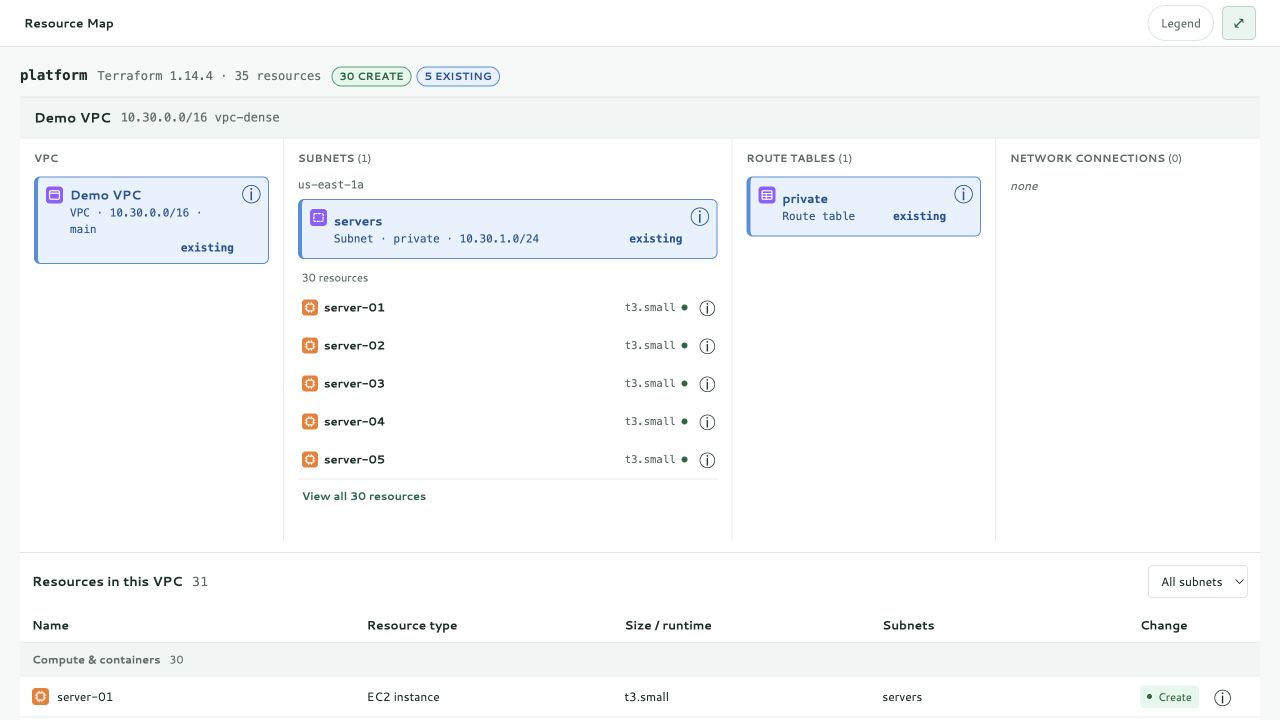Image resolution: width=1280 pixels, height=720 pixels.
Task: Click the 30 CREATE badge
Action: point(371,76)
